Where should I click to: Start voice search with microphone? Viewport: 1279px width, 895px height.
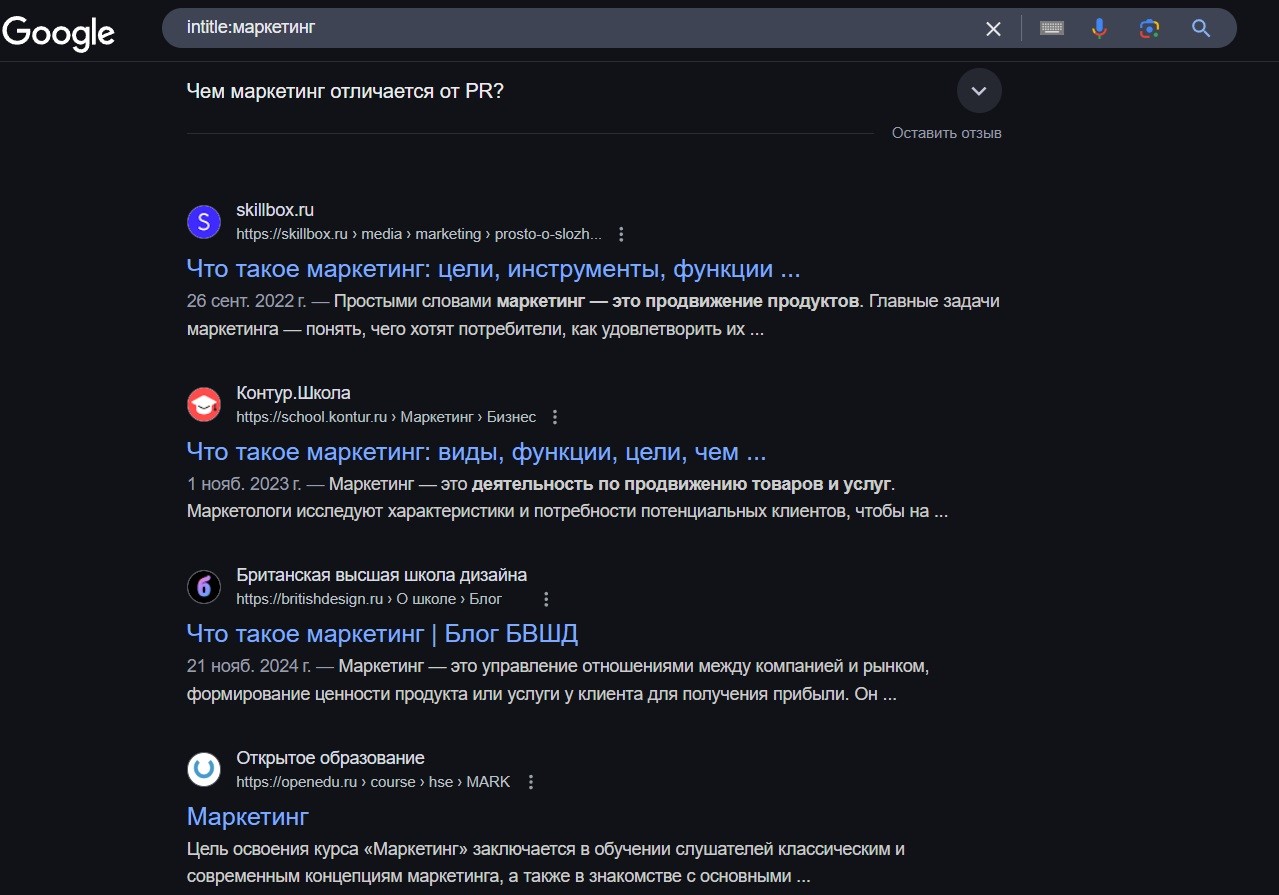coord(1099,29)
